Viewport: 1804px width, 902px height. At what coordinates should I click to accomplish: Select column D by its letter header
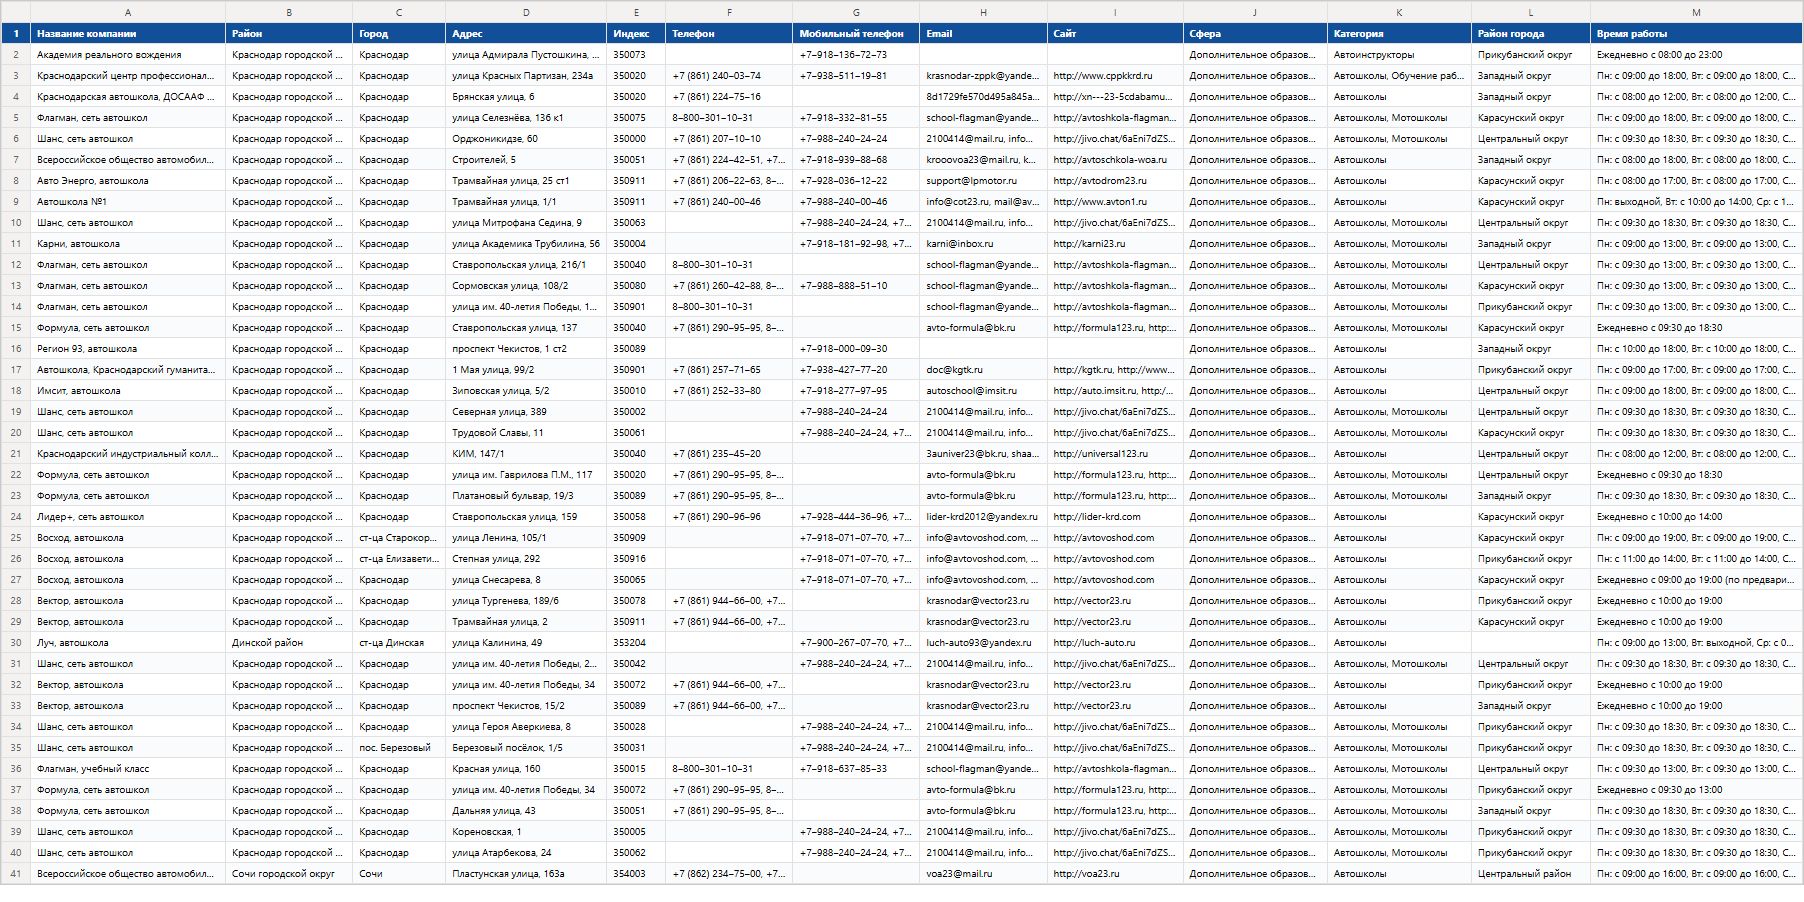click(x=526, y=12)
